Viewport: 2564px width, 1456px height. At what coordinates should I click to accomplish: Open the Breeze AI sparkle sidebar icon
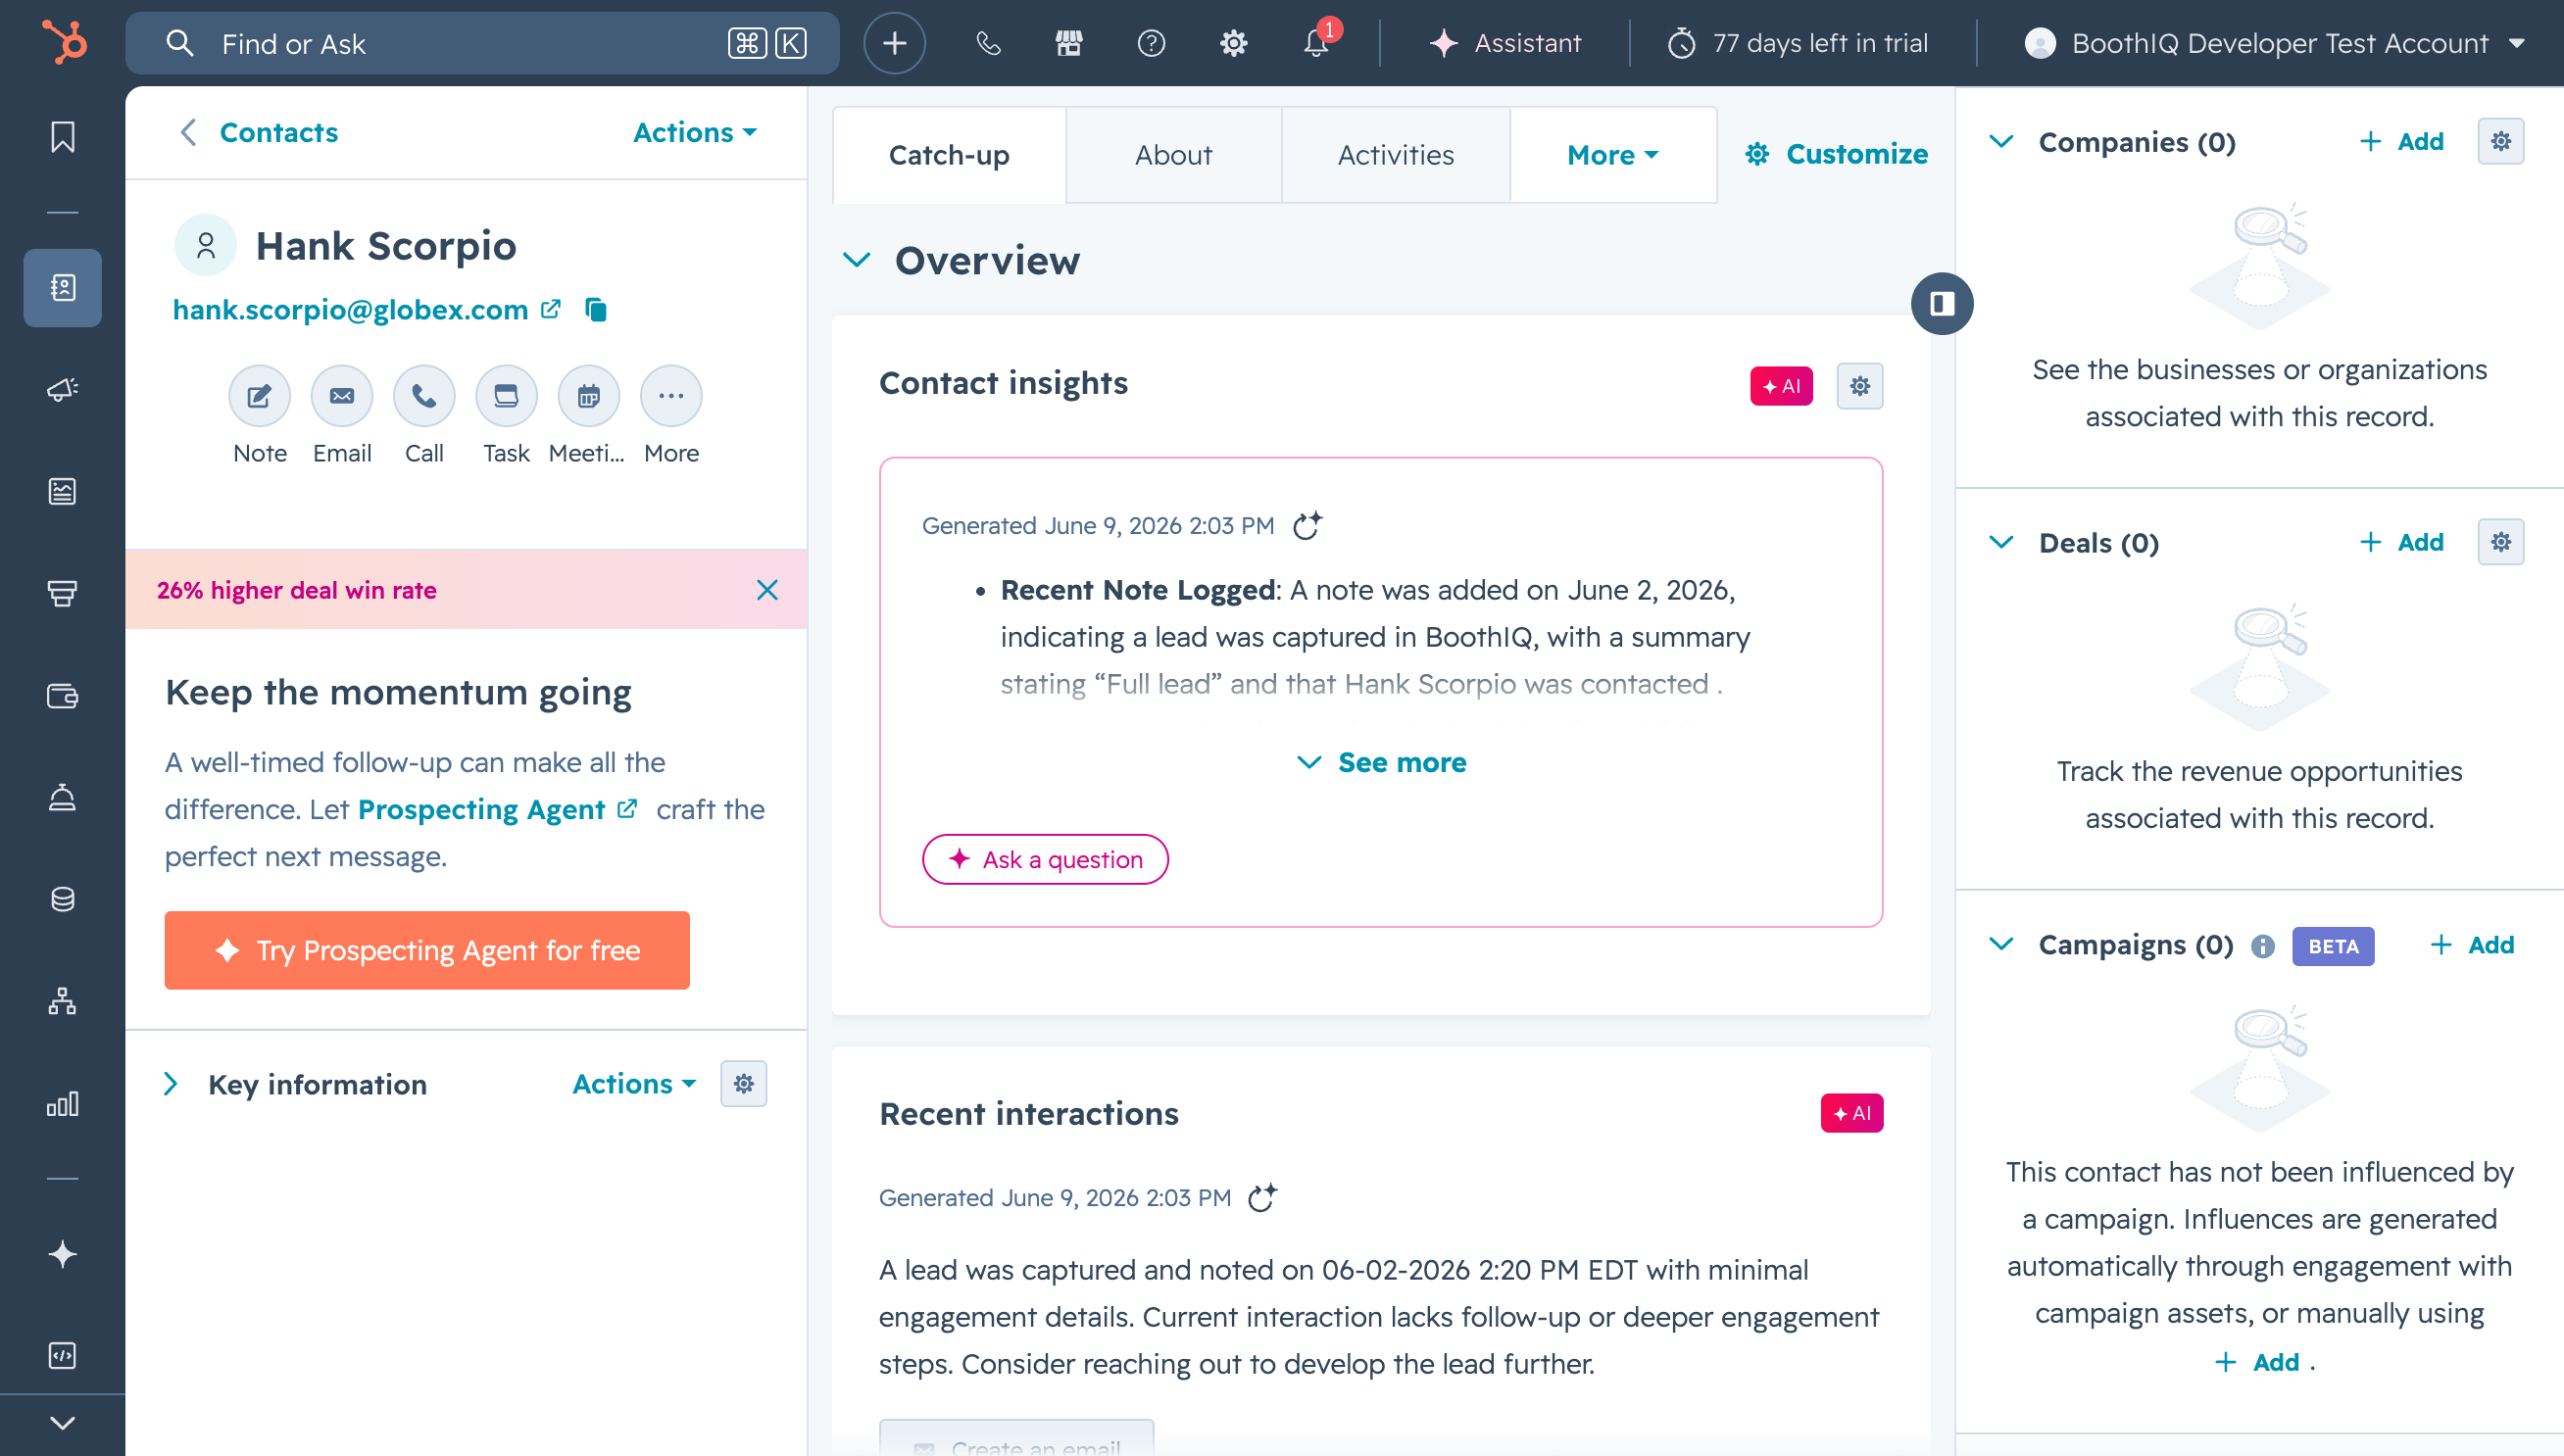point(63,1254)
